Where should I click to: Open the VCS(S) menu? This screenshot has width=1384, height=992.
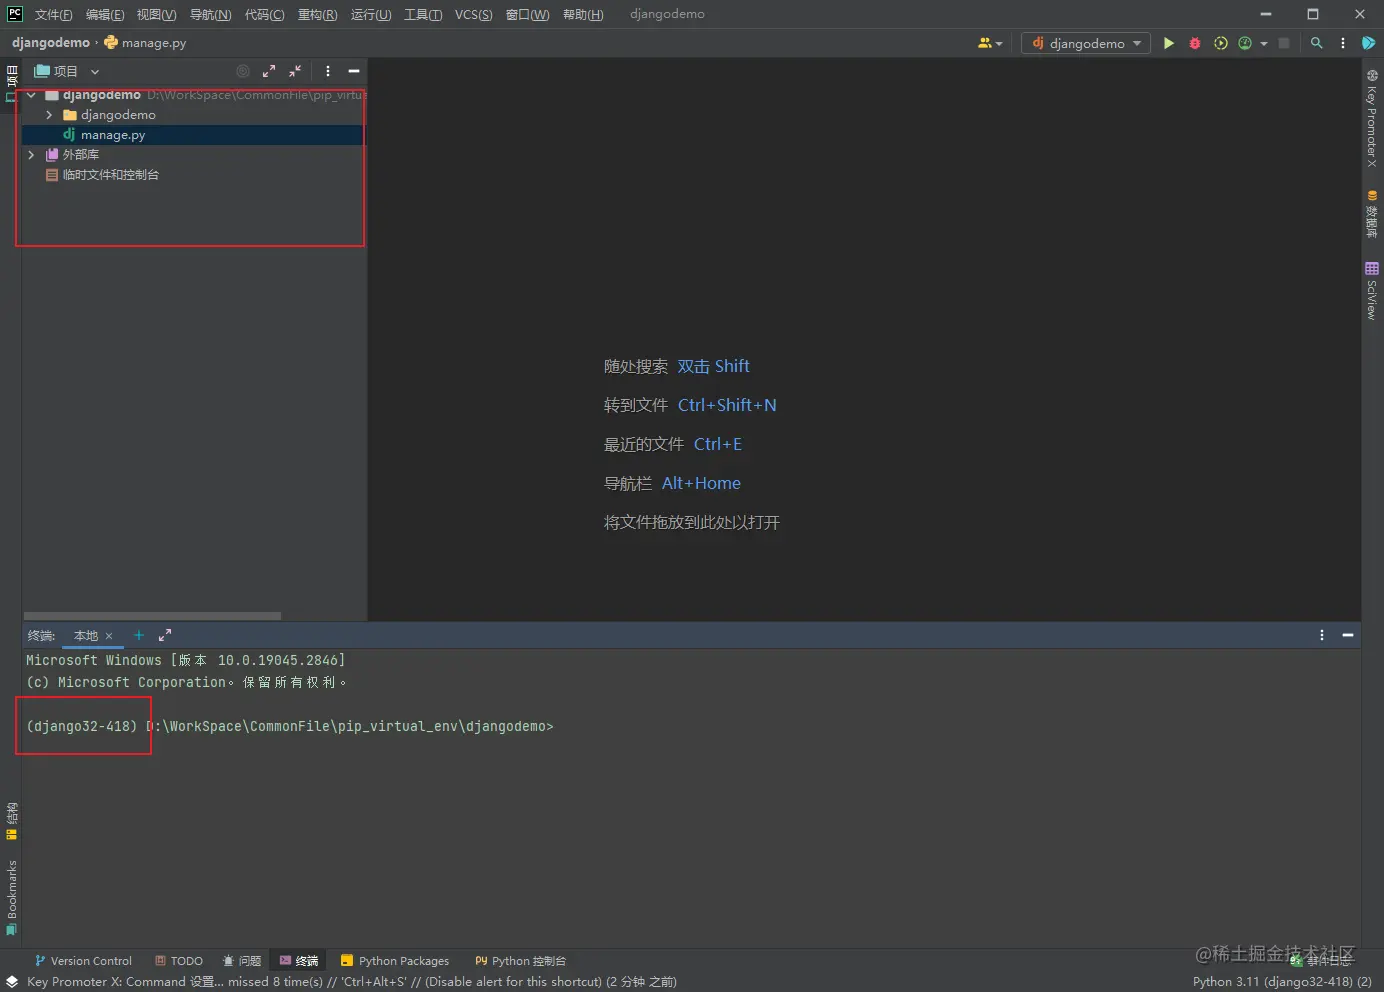[x=473, y=14]
